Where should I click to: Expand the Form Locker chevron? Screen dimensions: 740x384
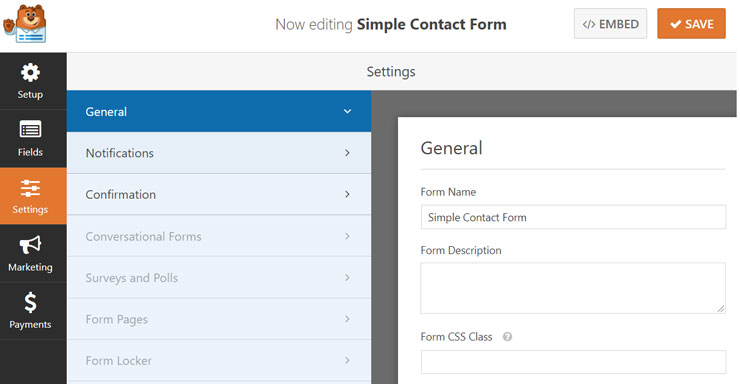(347, 360)
